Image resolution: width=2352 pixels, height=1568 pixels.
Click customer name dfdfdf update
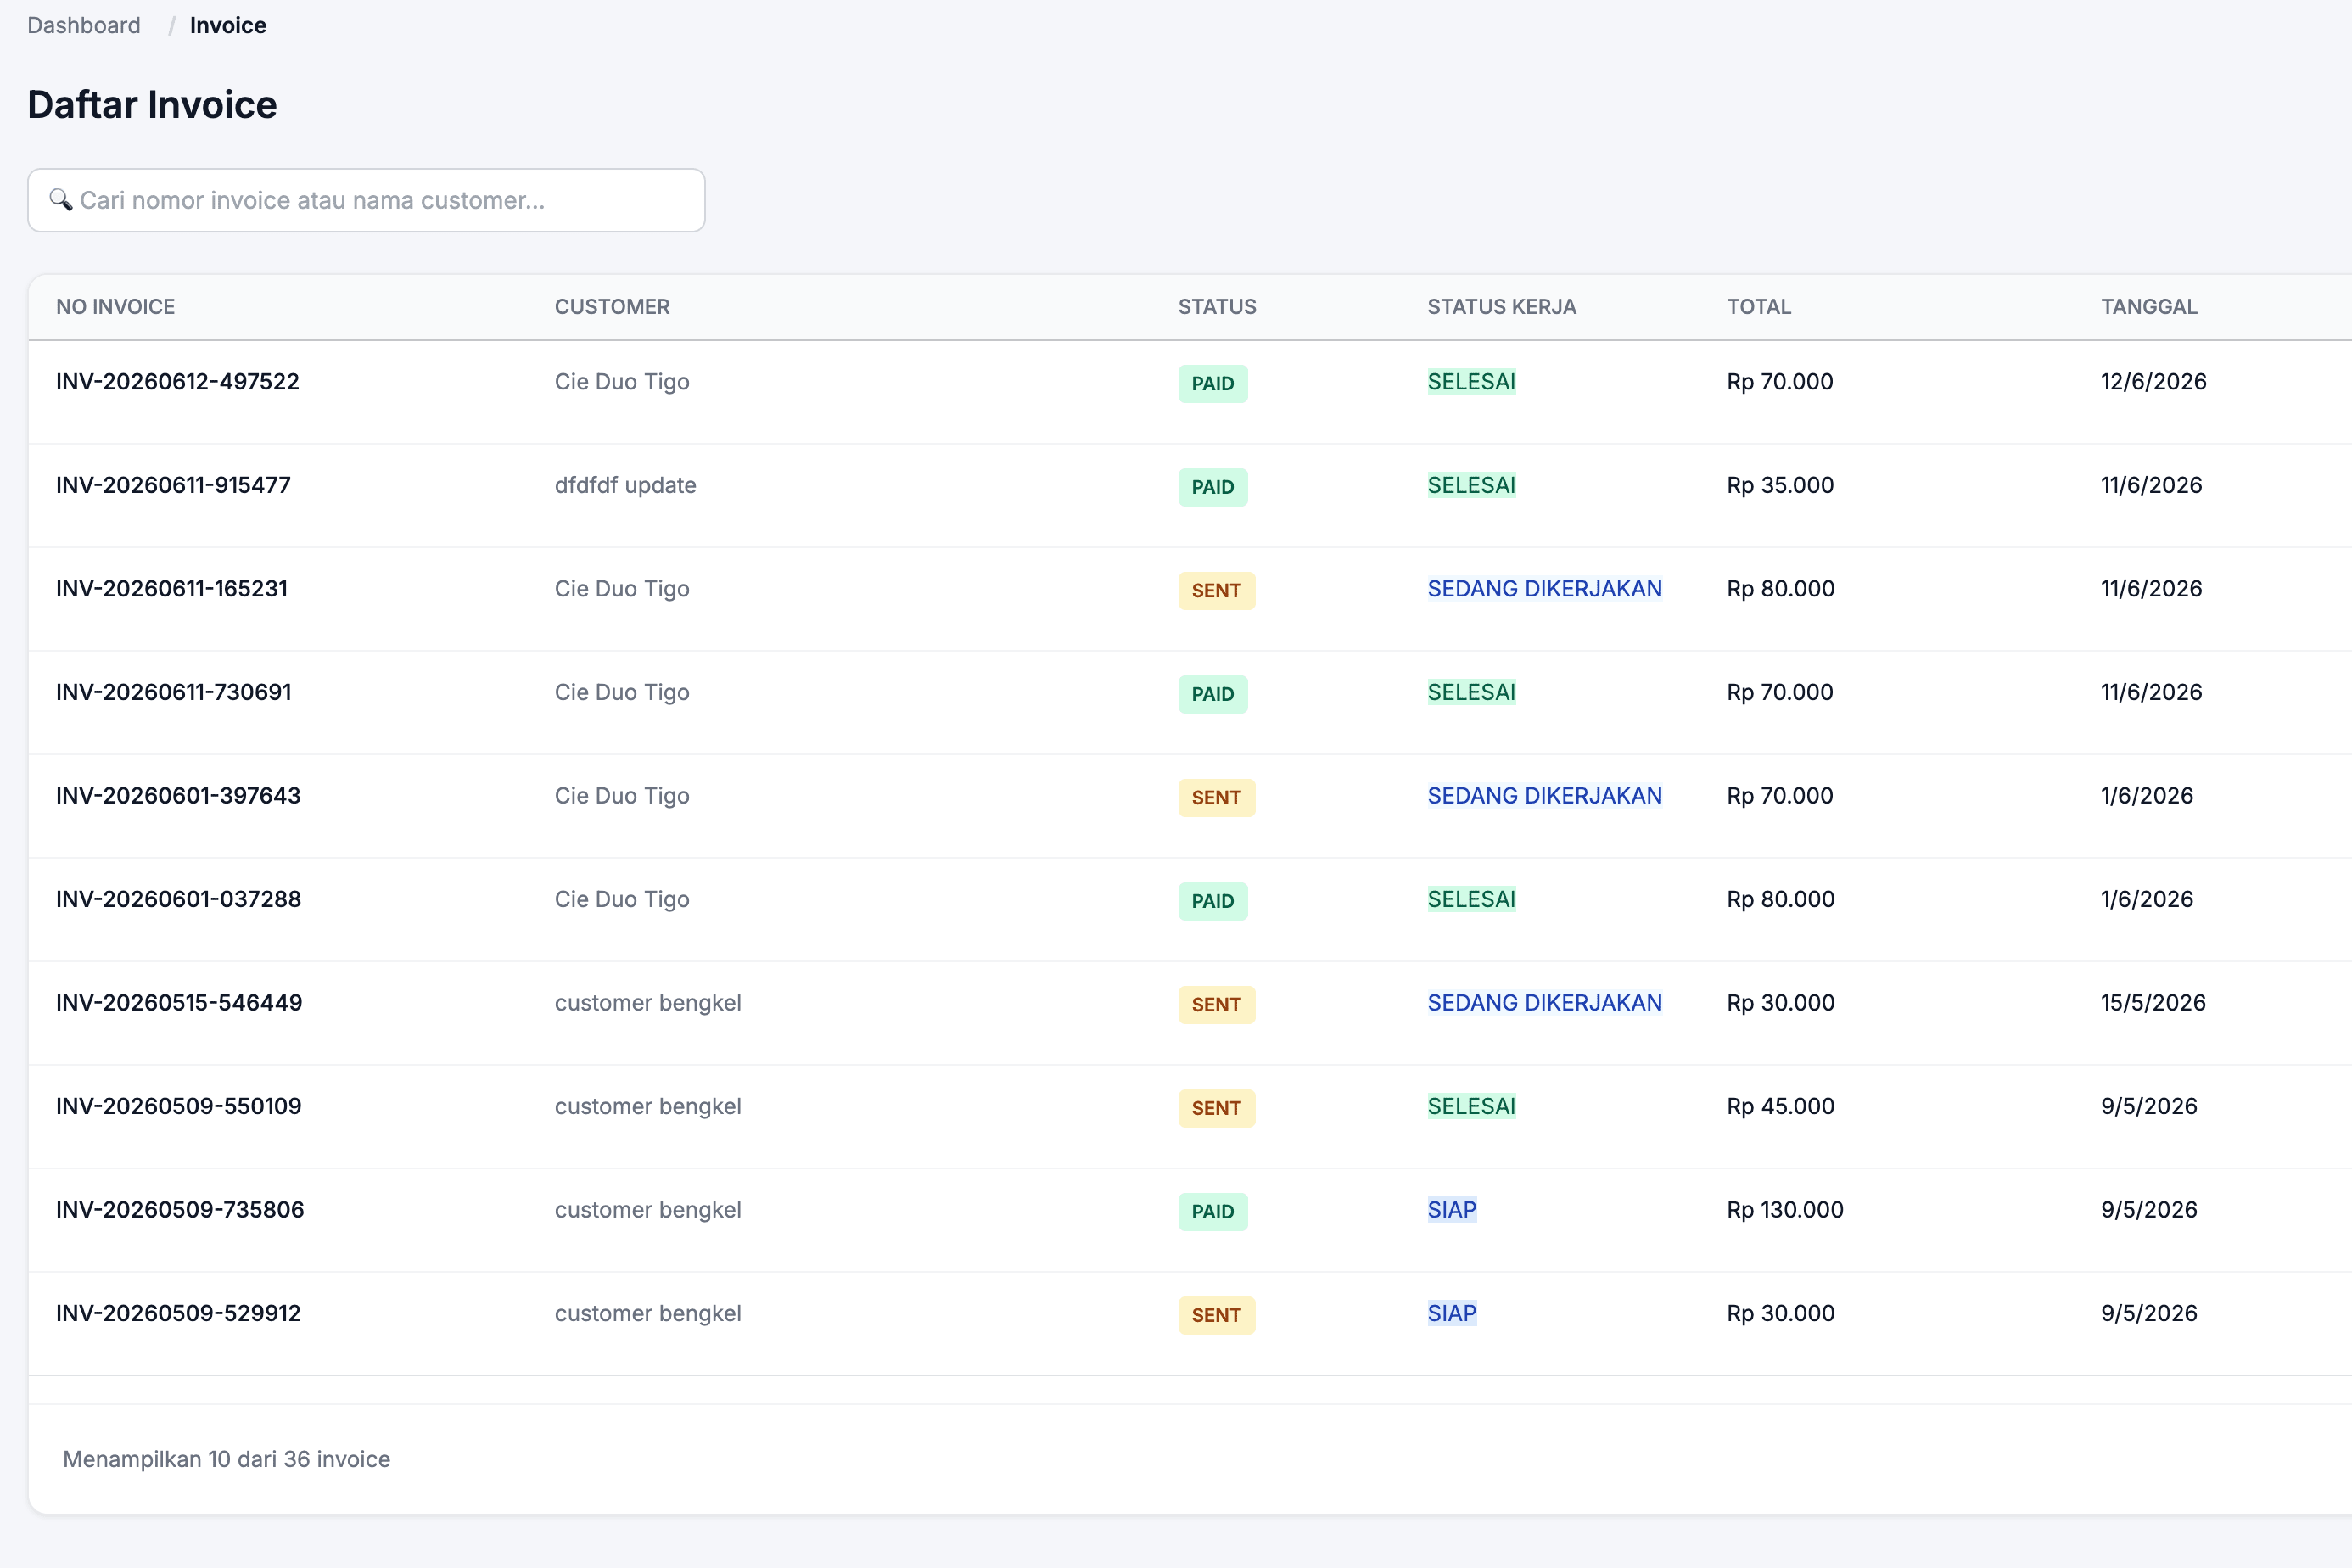[625, 485]
